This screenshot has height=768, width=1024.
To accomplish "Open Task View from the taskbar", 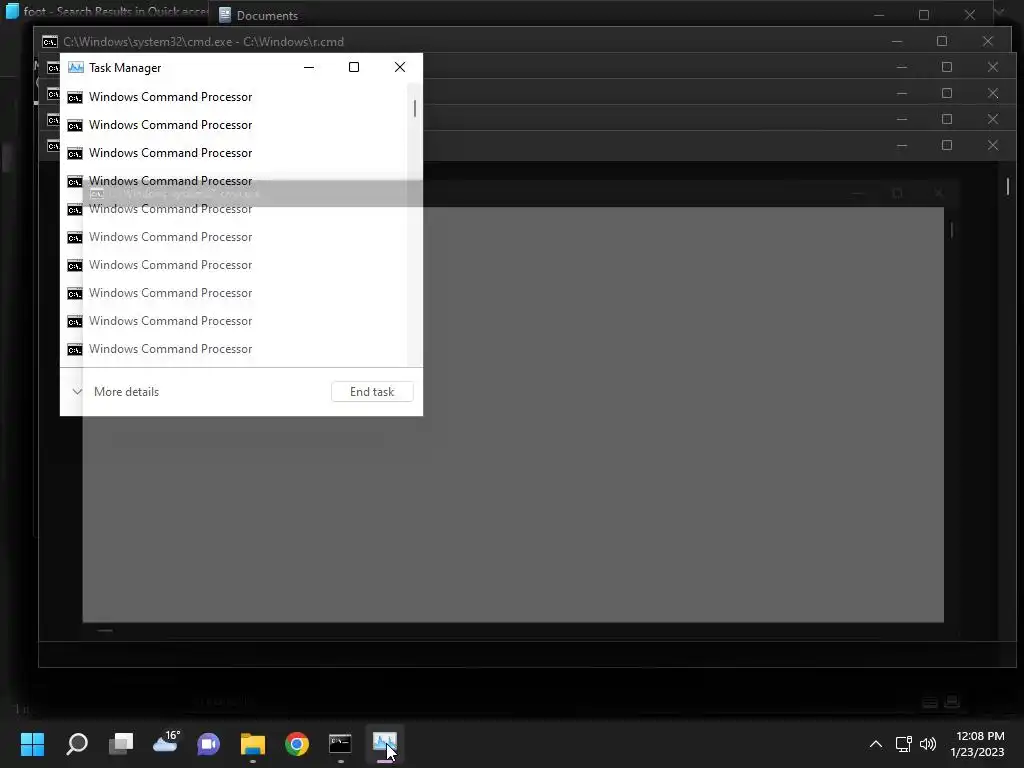I will (x=121, y=743).
